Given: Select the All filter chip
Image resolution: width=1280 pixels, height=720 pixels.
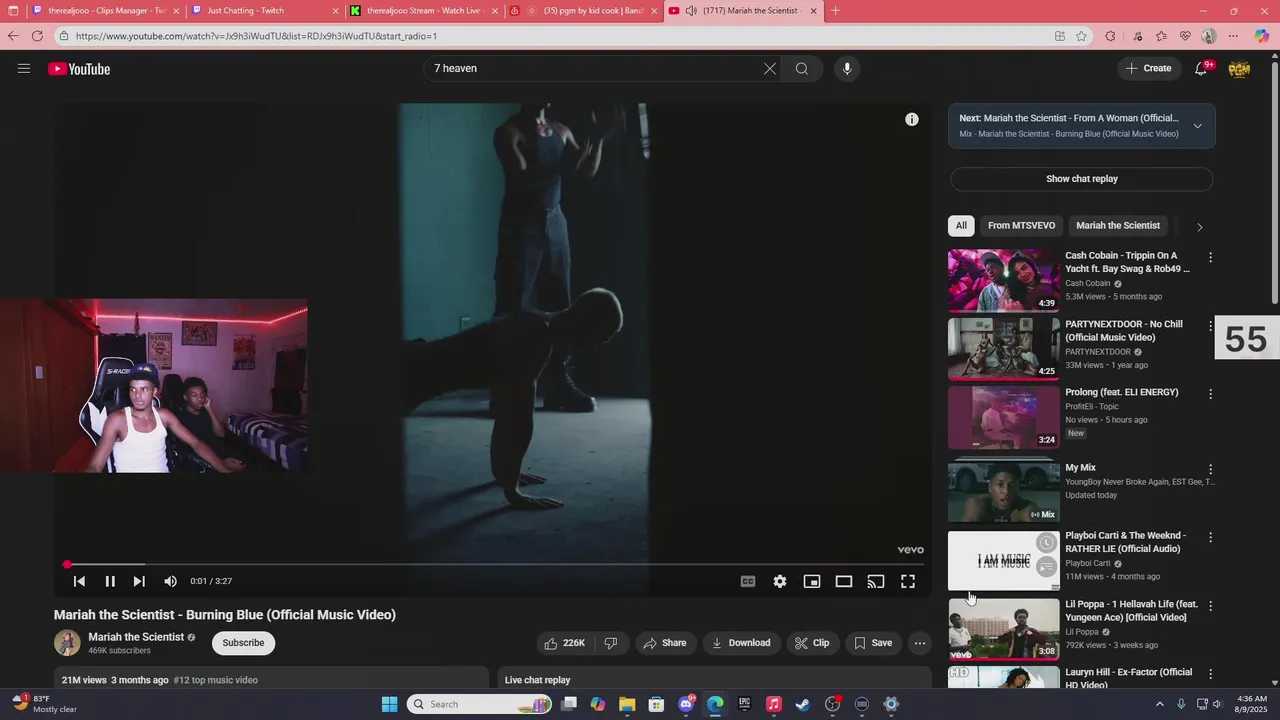Looking at the screenshot, I should coord(961,226).
